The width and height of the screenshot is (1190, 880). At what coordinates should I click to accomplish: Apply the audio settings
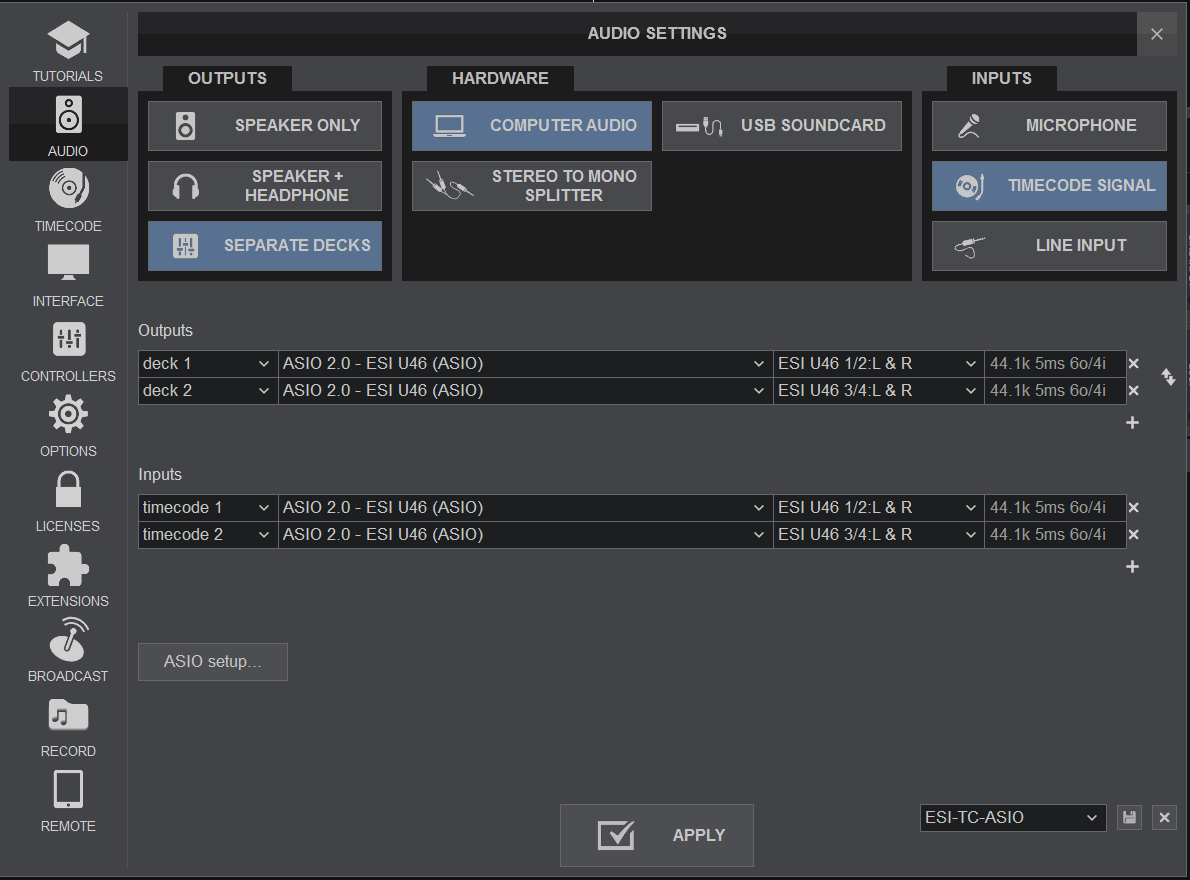pyautogui.click(x=657, y=835)
